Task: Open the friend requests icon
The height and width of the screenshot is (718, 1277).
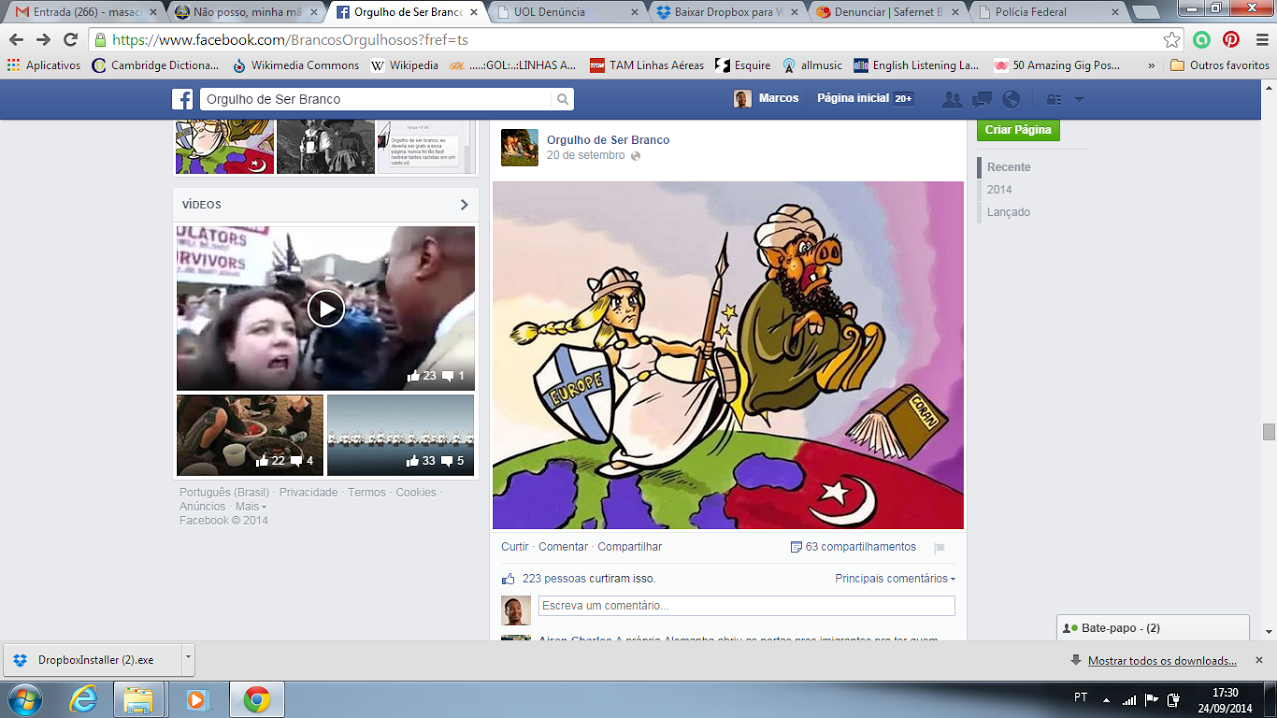Action: (952, 99)
